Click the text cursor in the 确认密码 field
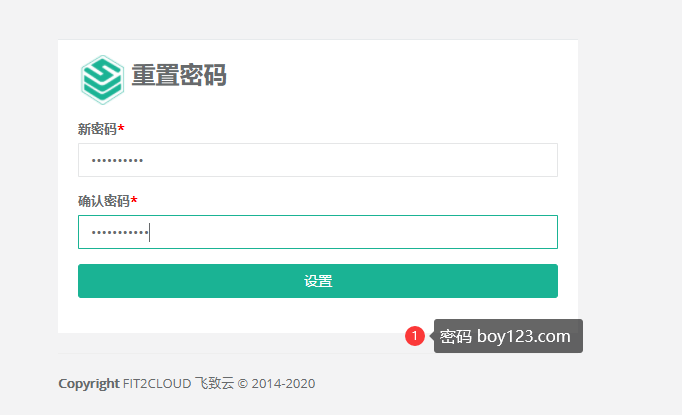The width and height of the screenshot is (682, 415). pyautogui.click(x=149, y=232)
